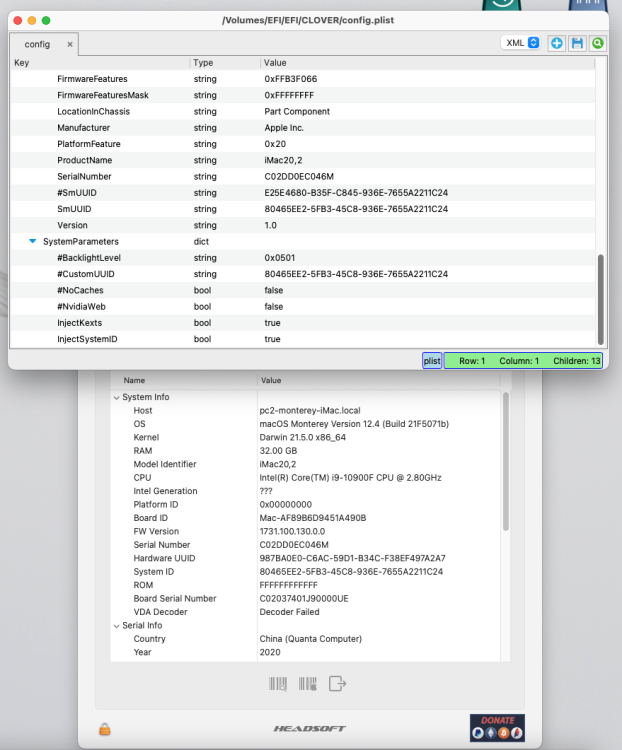This screenshot has height=750, width=622.
Task: Select the #BacklightLevel row
Action: 303,258
